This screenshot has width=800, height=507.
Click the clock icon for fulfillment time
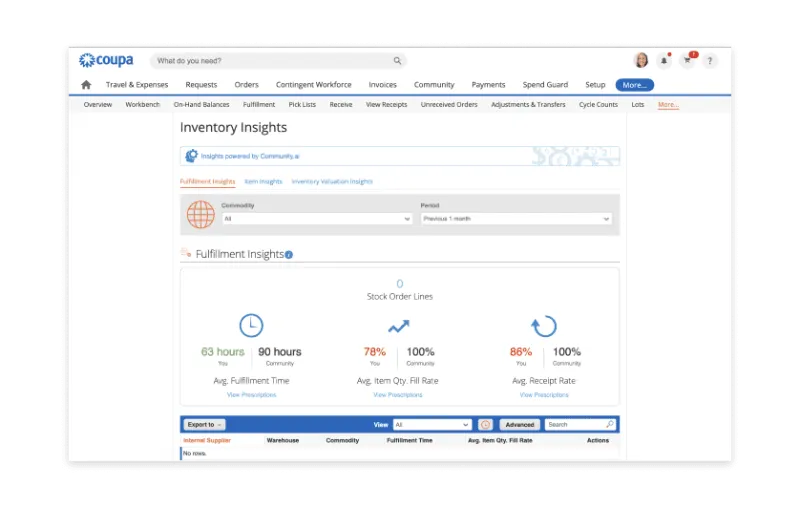click(251, 325)
